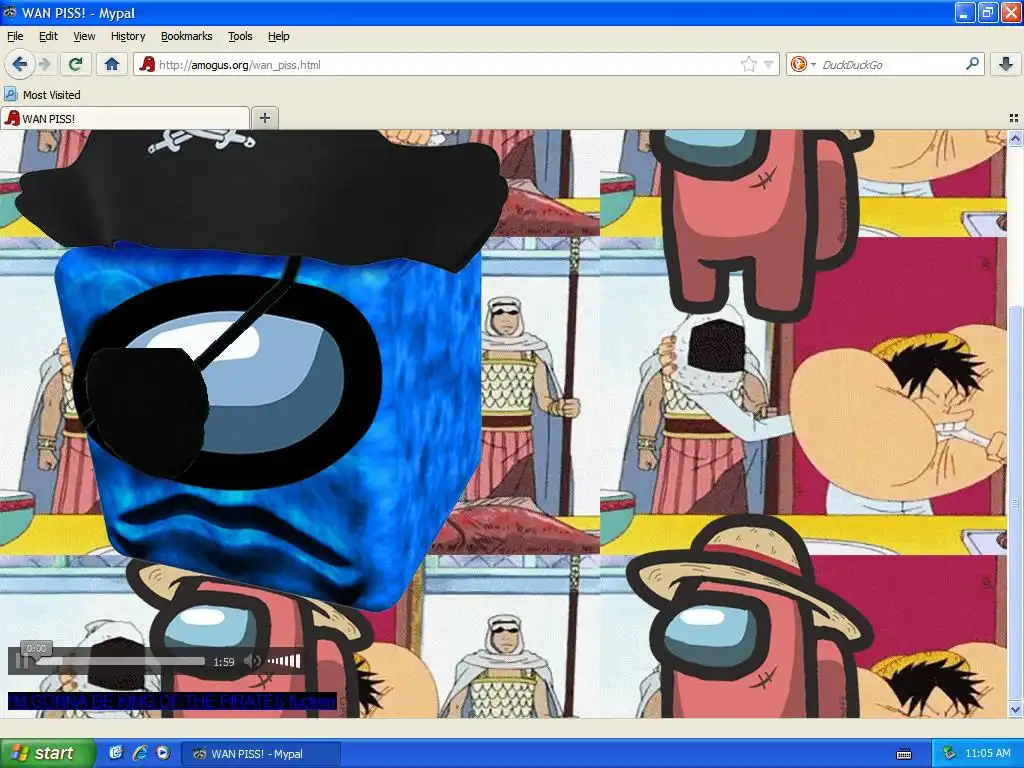Minimize the Mypal window
The image size is (1024, 768).
tap(965, 12)
